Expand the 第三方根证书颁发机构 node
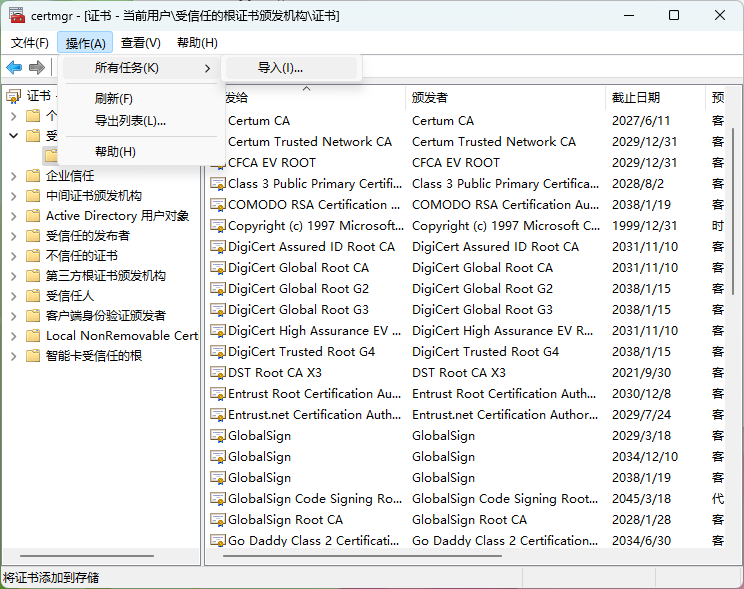 pyautogui.click(x=13, y=276)
